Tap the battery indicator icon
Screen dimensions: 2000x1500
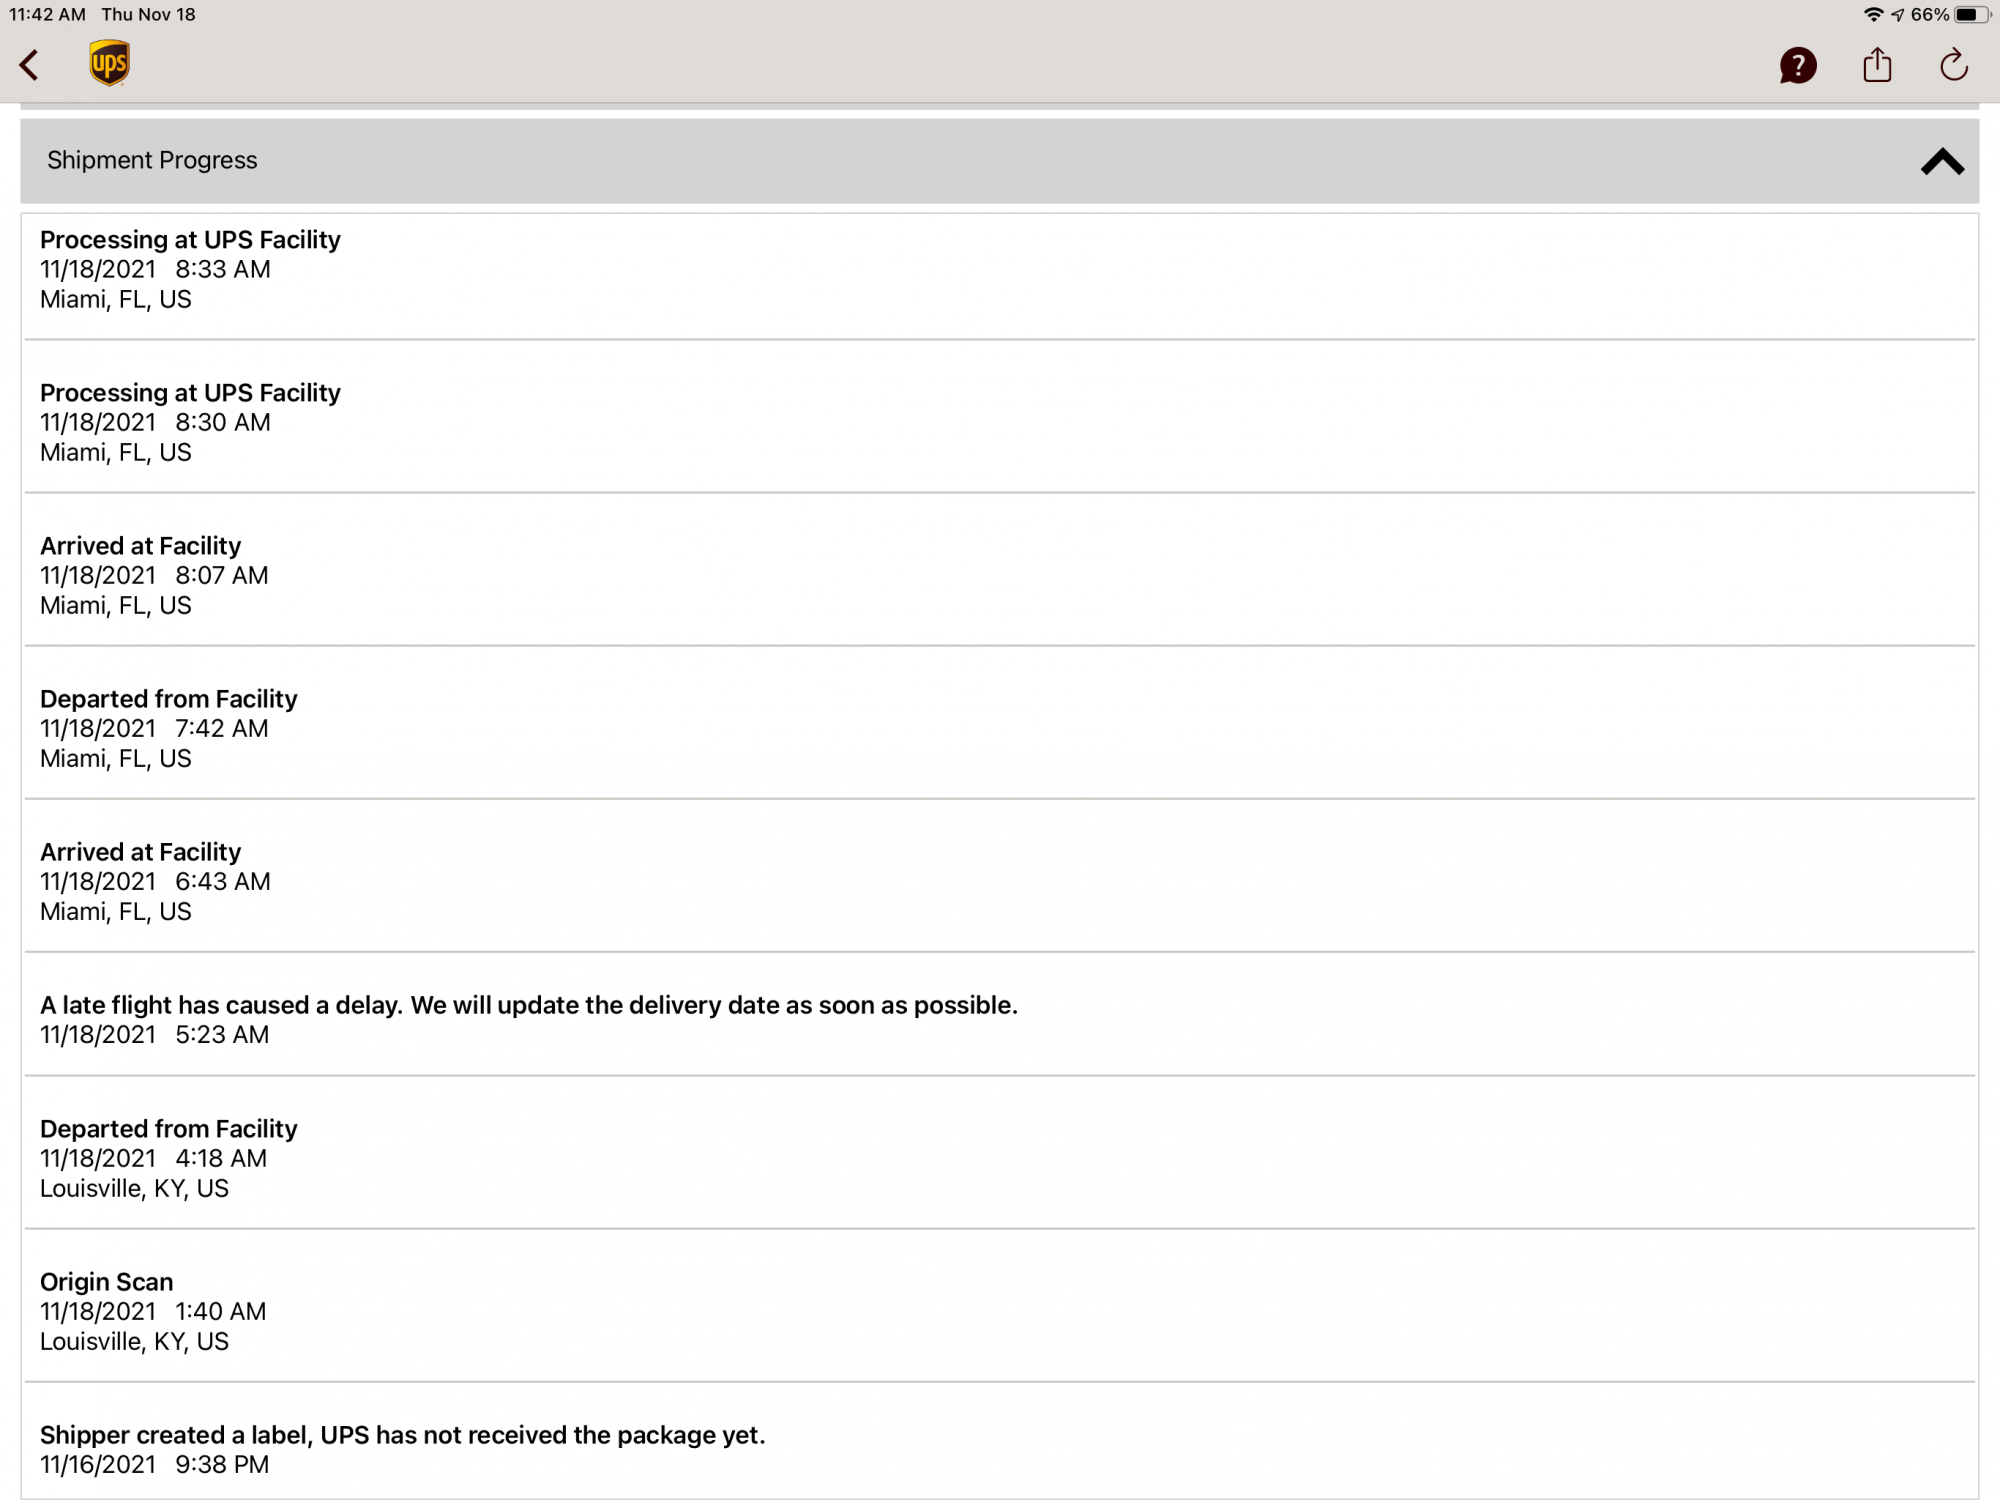[x=1970, y=15]
